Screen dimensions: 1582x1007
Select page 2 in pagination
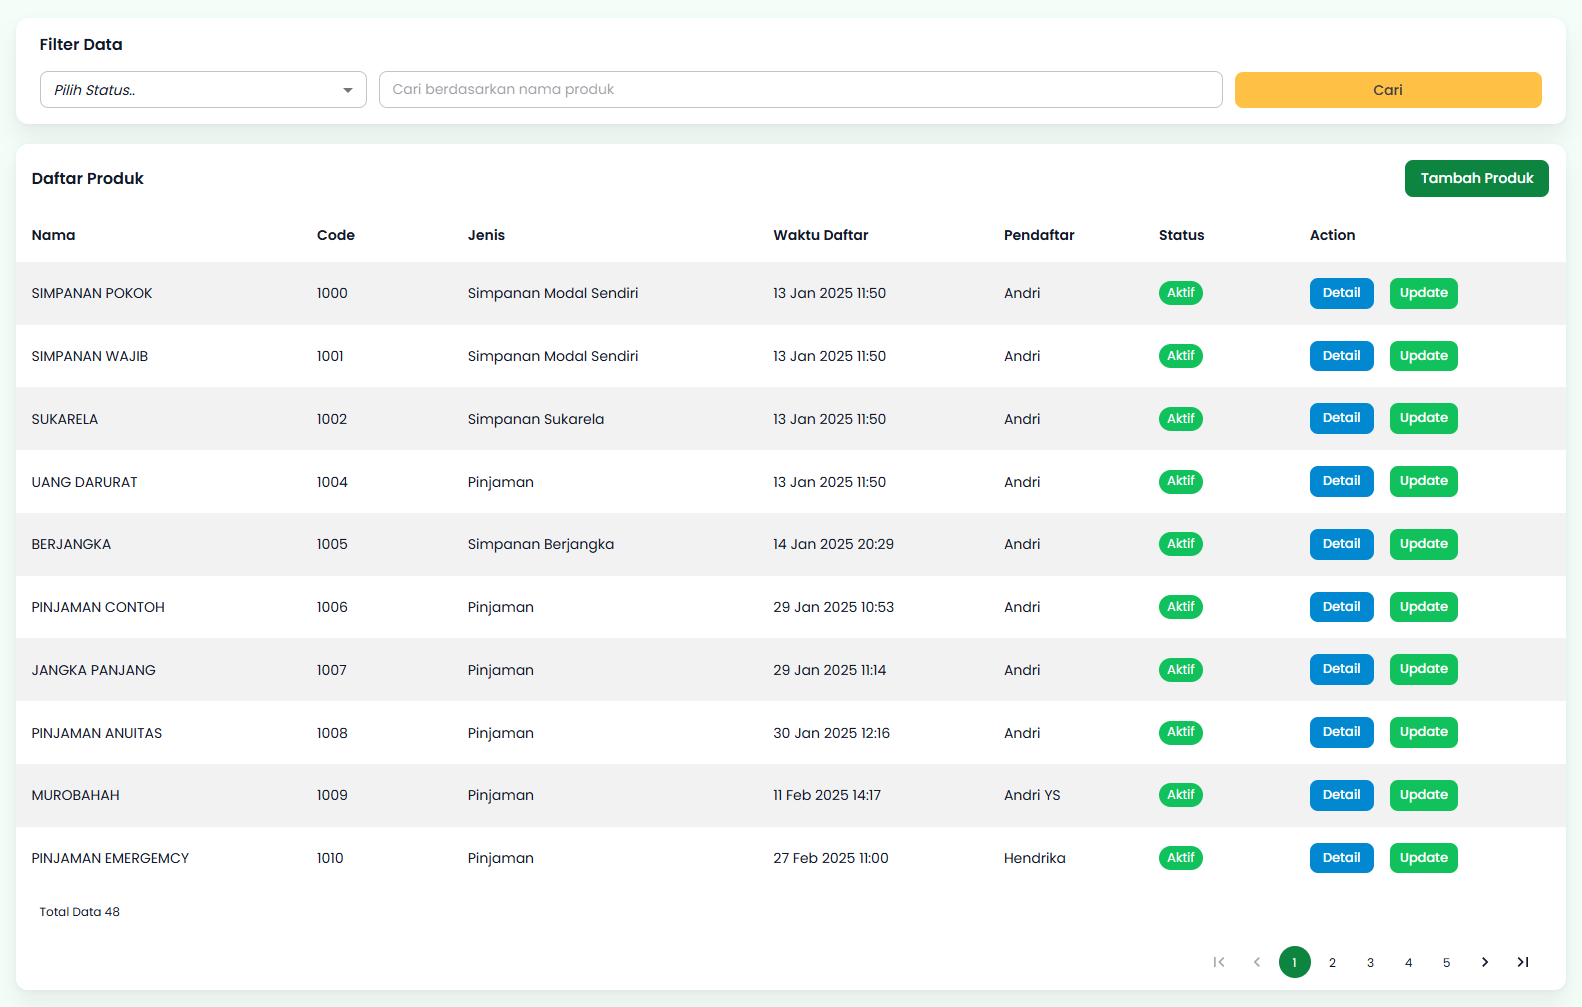[x=1332, y=962]
